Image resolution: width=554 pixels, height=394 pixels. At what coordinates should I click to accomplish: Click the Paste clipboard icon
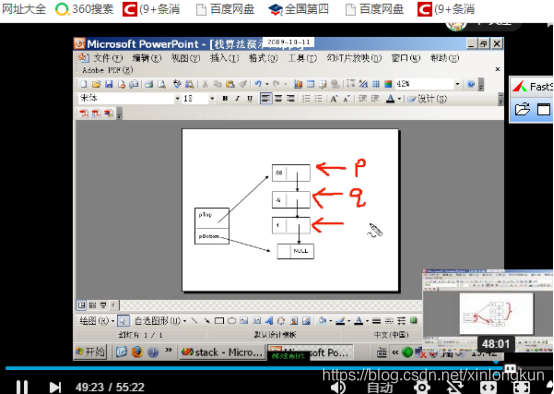pos(230,84)
